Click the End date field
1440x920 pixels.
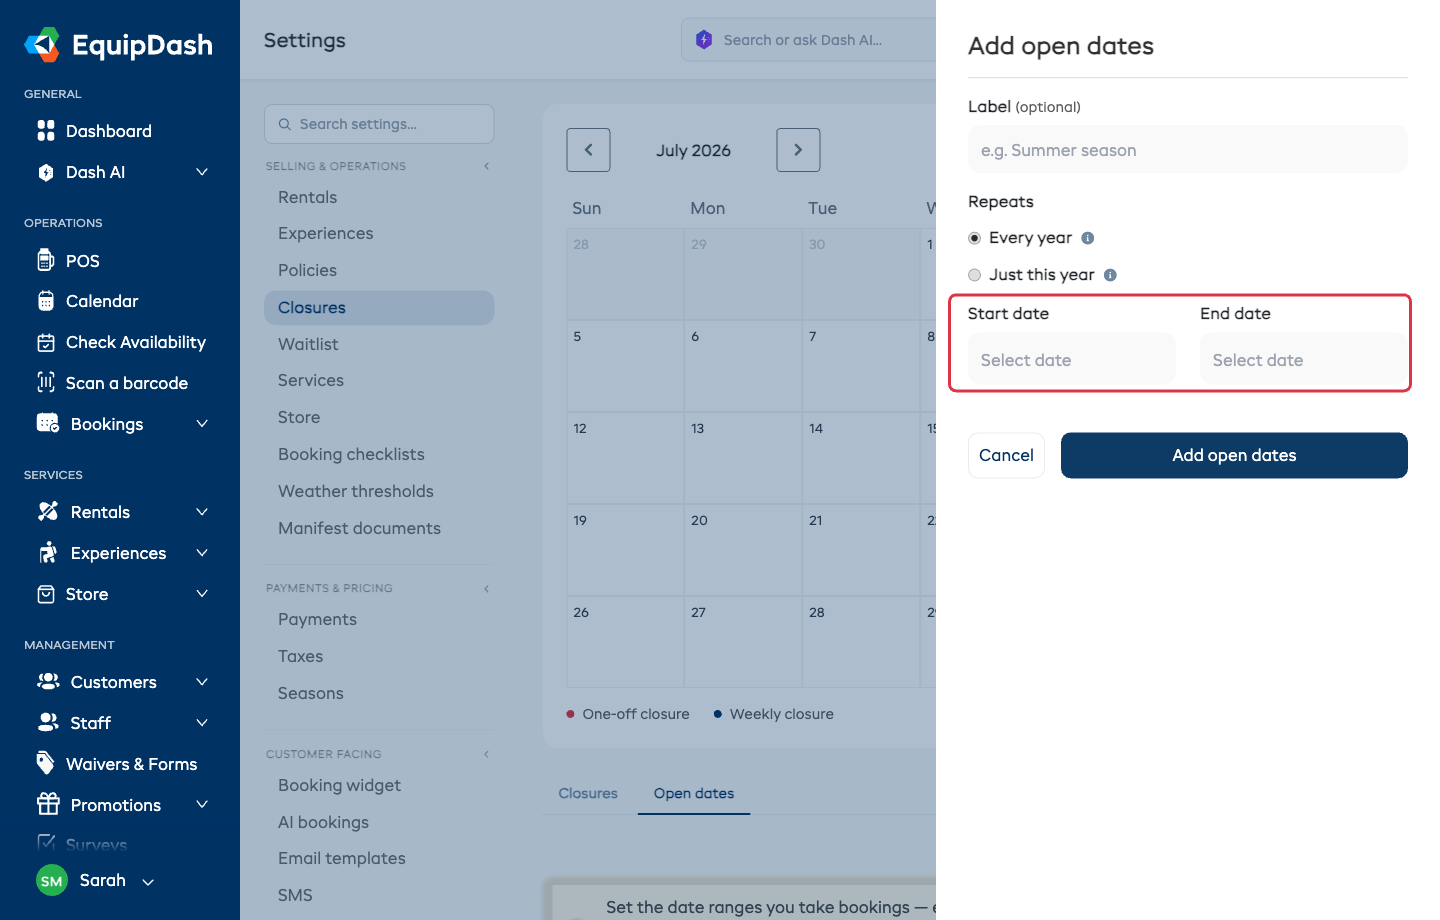tap(1304, 360)
